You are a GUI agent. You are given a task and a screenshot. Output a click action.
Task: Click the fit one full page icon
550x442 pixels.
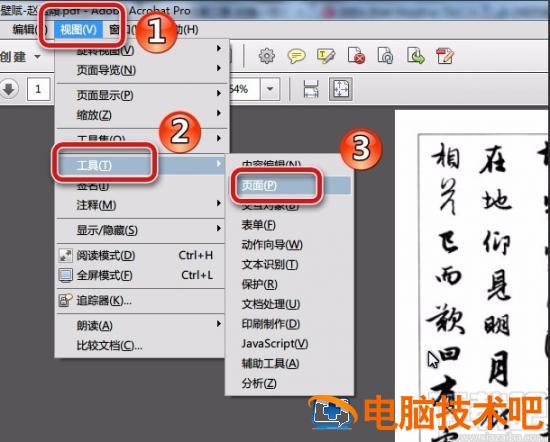click(x=341, y=89)
